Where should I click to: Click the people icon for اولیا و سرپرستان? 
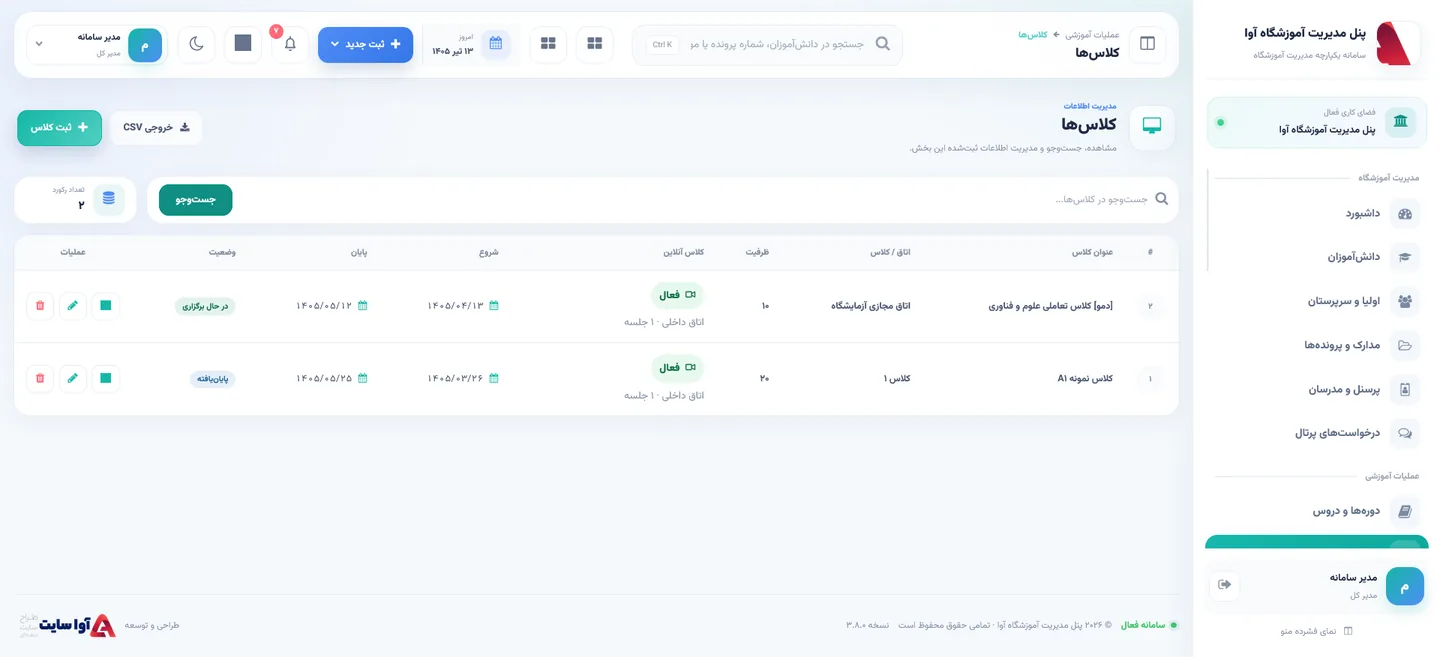1404,301
